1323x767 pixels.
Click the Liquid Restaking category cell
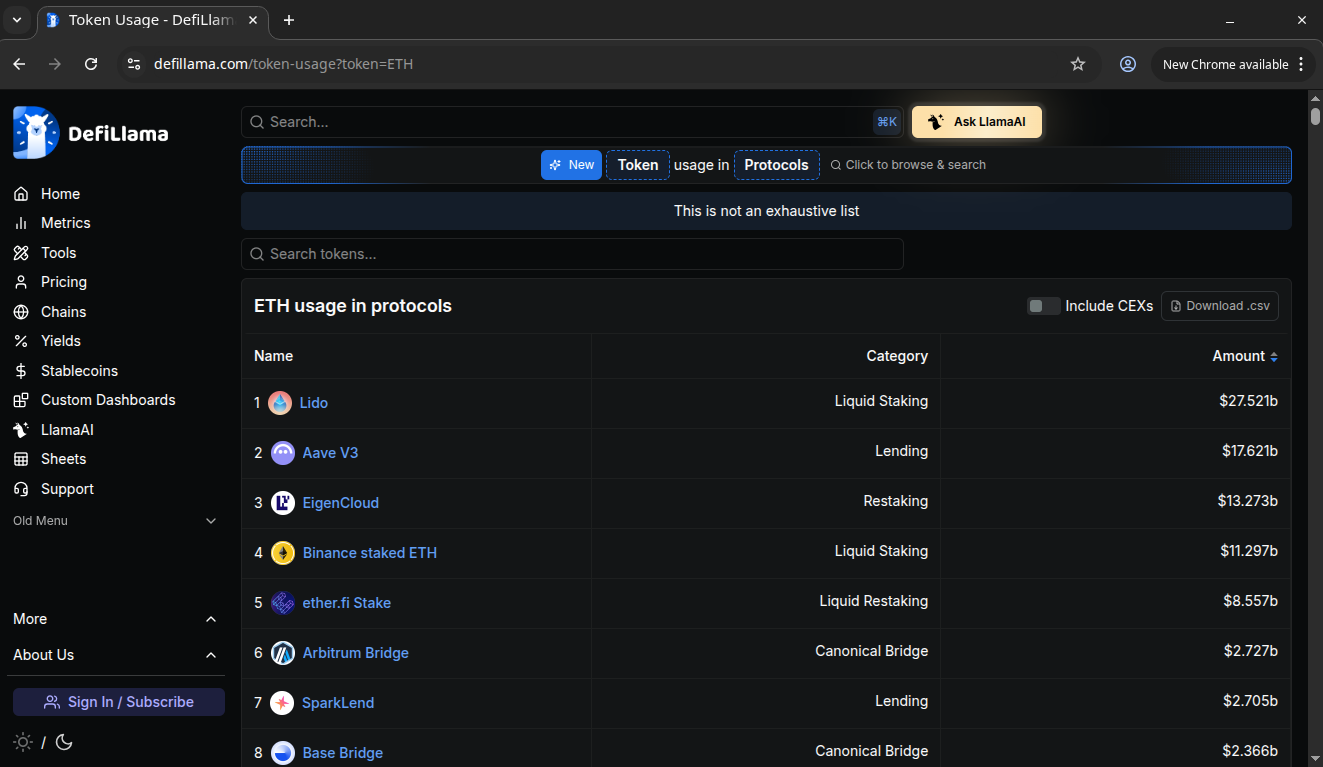coord(873,601)
